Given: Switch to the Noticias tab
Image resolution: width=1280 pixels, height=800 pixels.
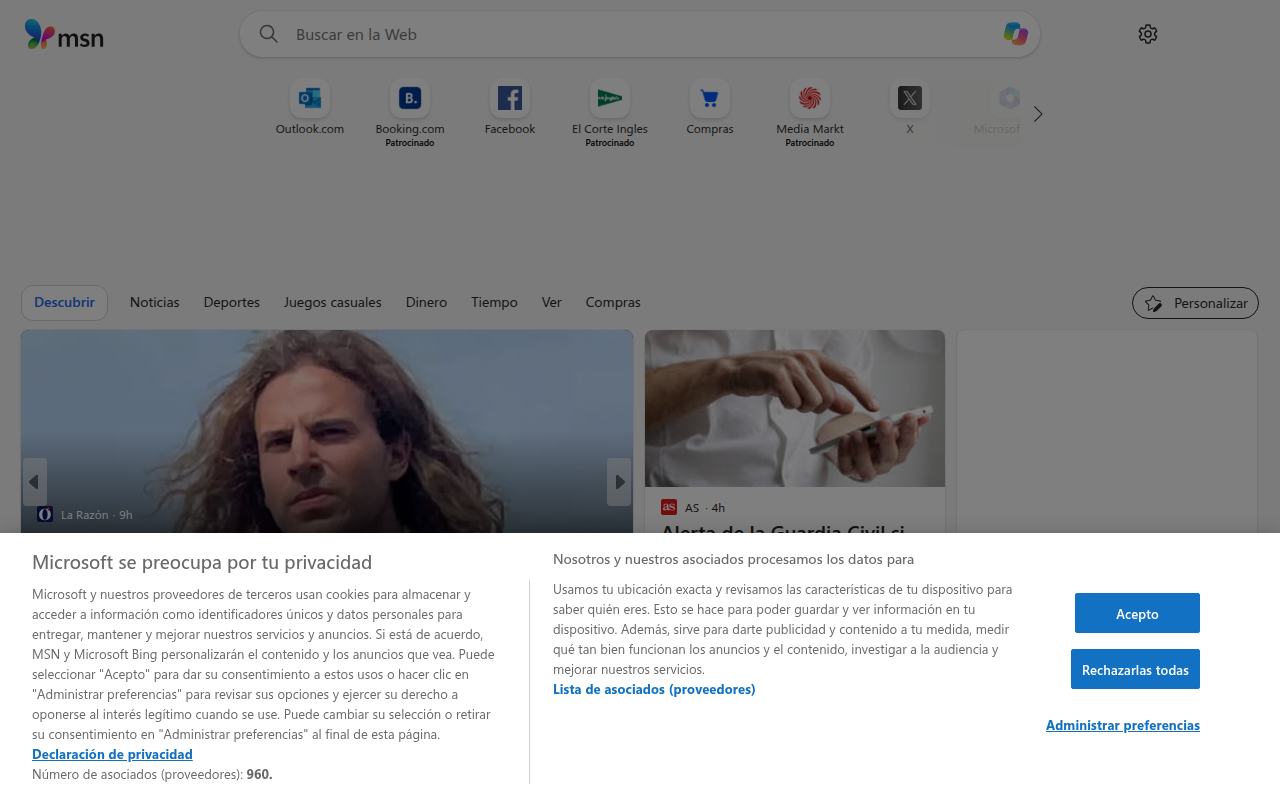Looking at the screenshot, I should (155, 302).
